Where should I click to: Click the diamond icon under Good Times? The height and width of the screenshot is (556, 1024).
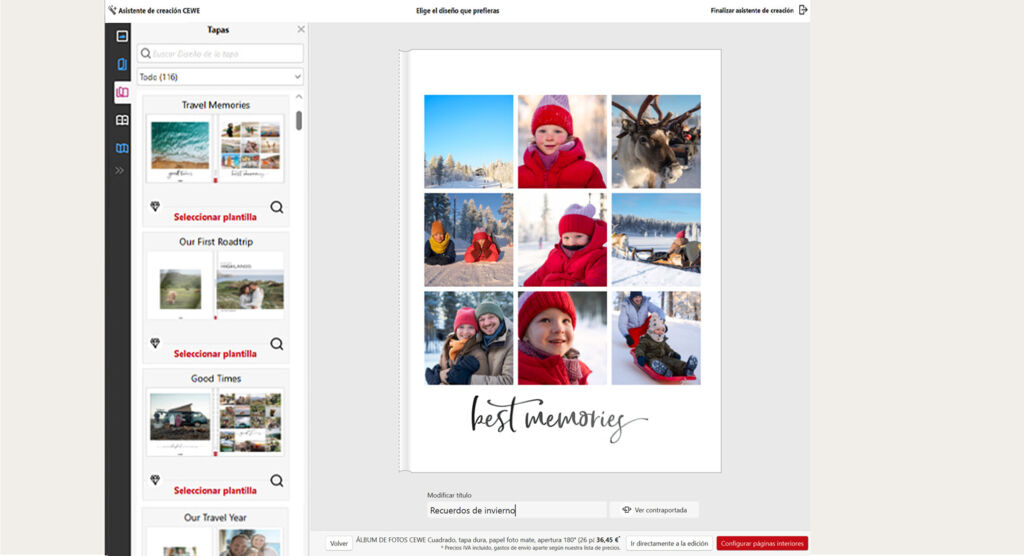click(x=155, y=480)
